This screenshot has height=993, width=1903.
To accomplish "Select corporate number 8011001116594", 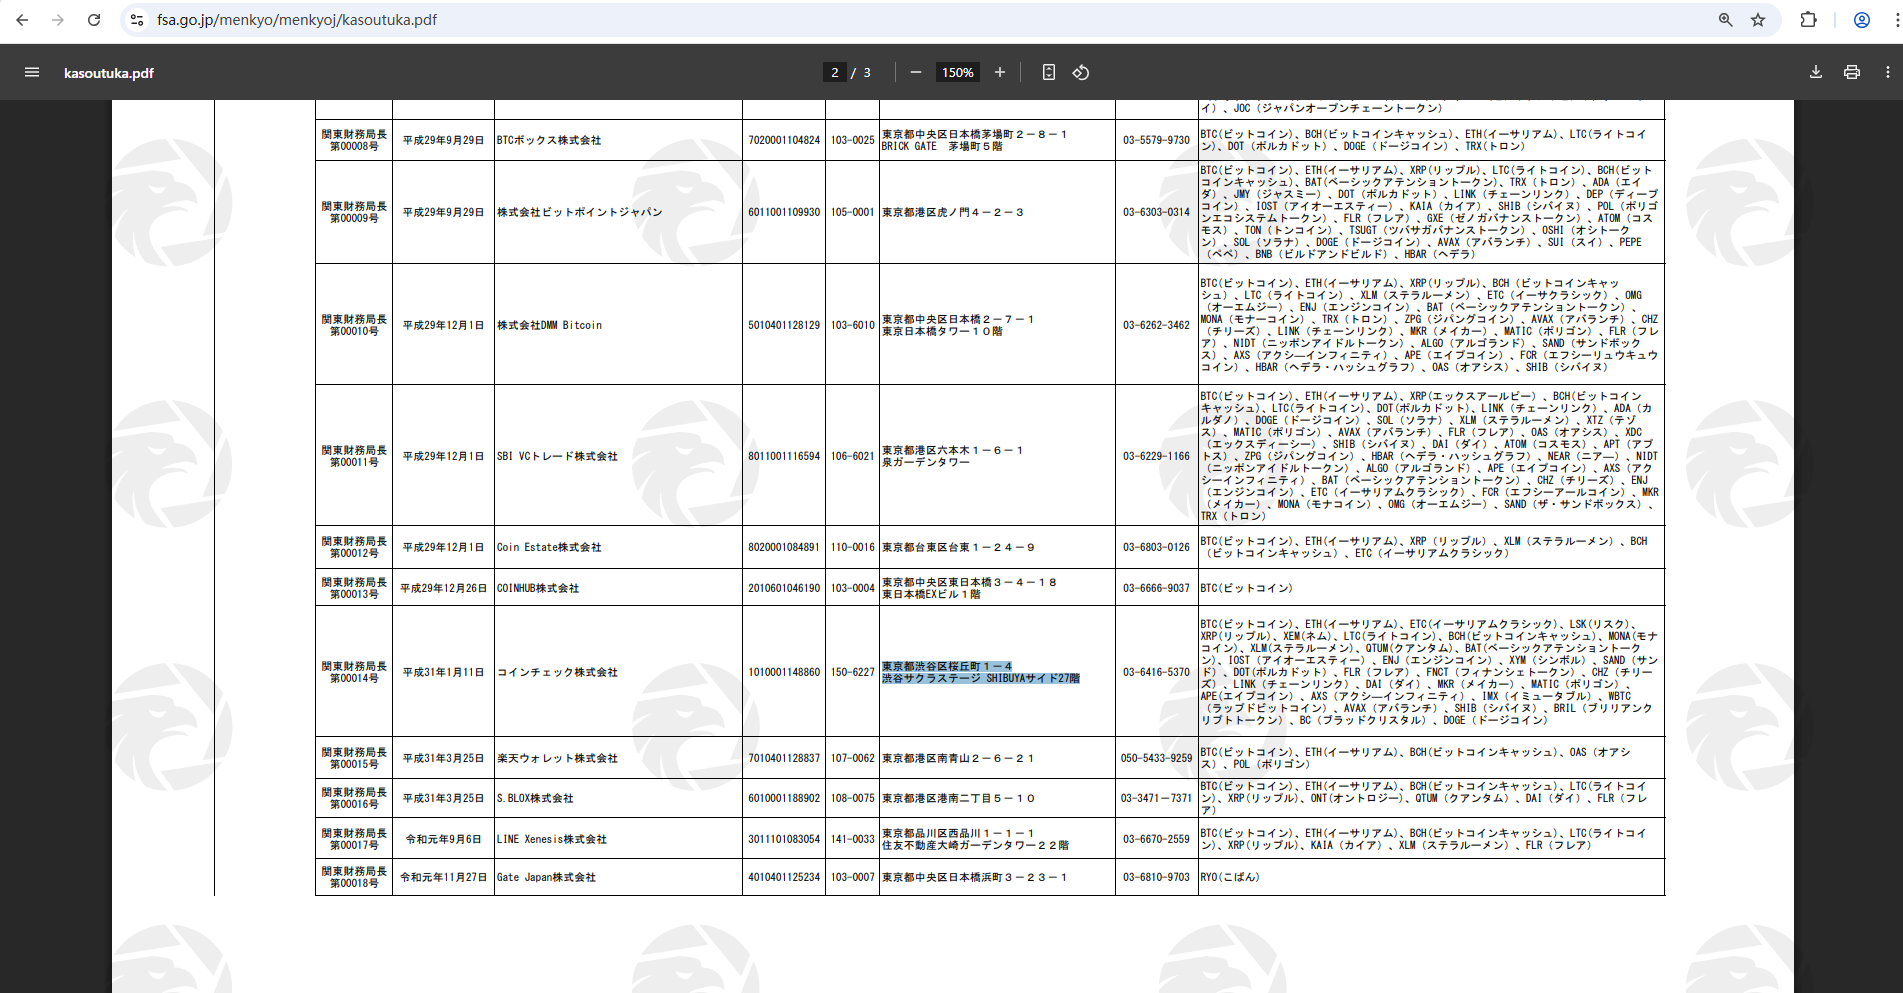I will point(784,456).
